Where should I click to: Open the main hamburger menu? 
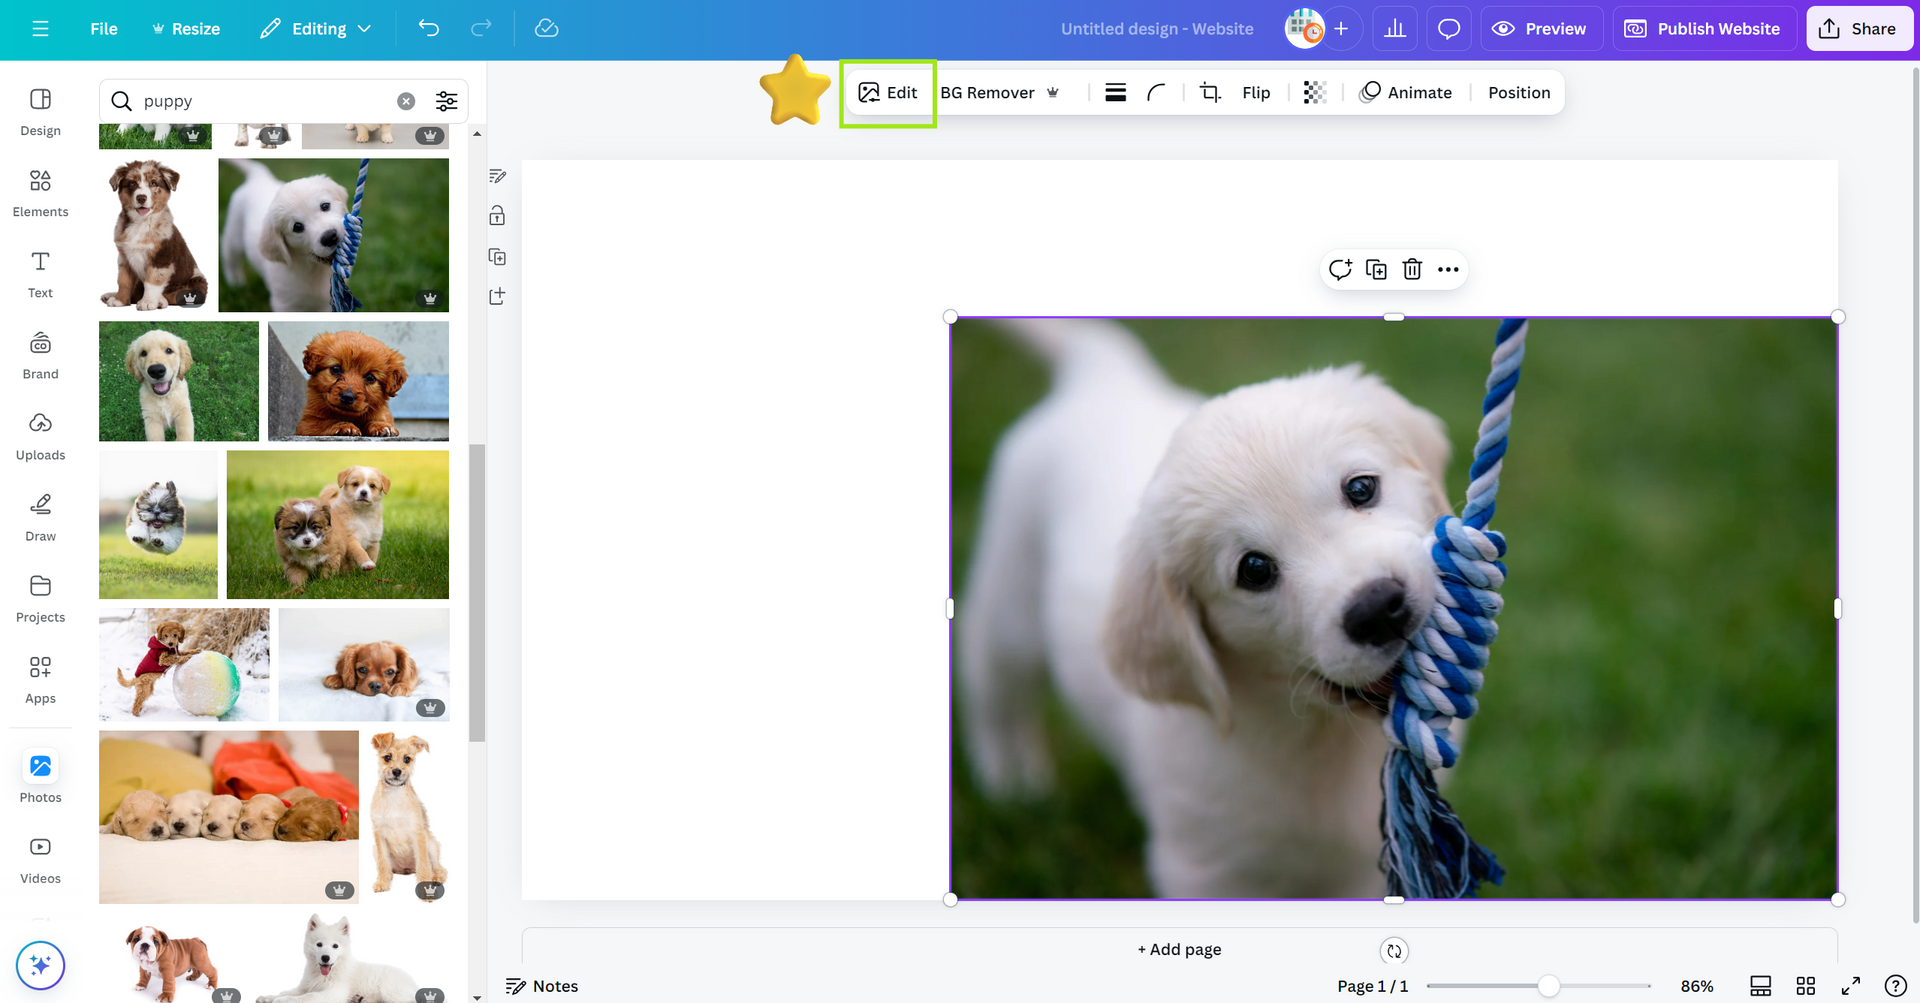40,29
